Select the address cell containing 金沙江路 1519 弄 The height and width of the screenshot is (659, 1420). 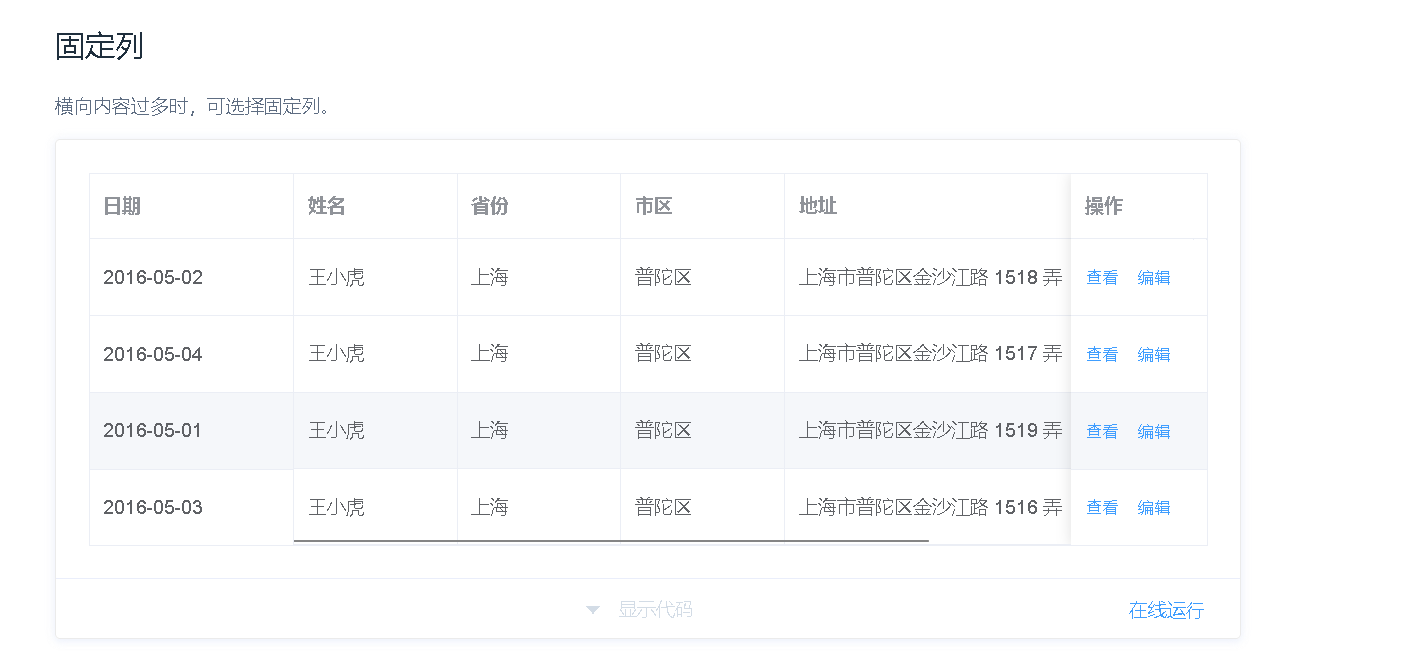tap(930, 431)
